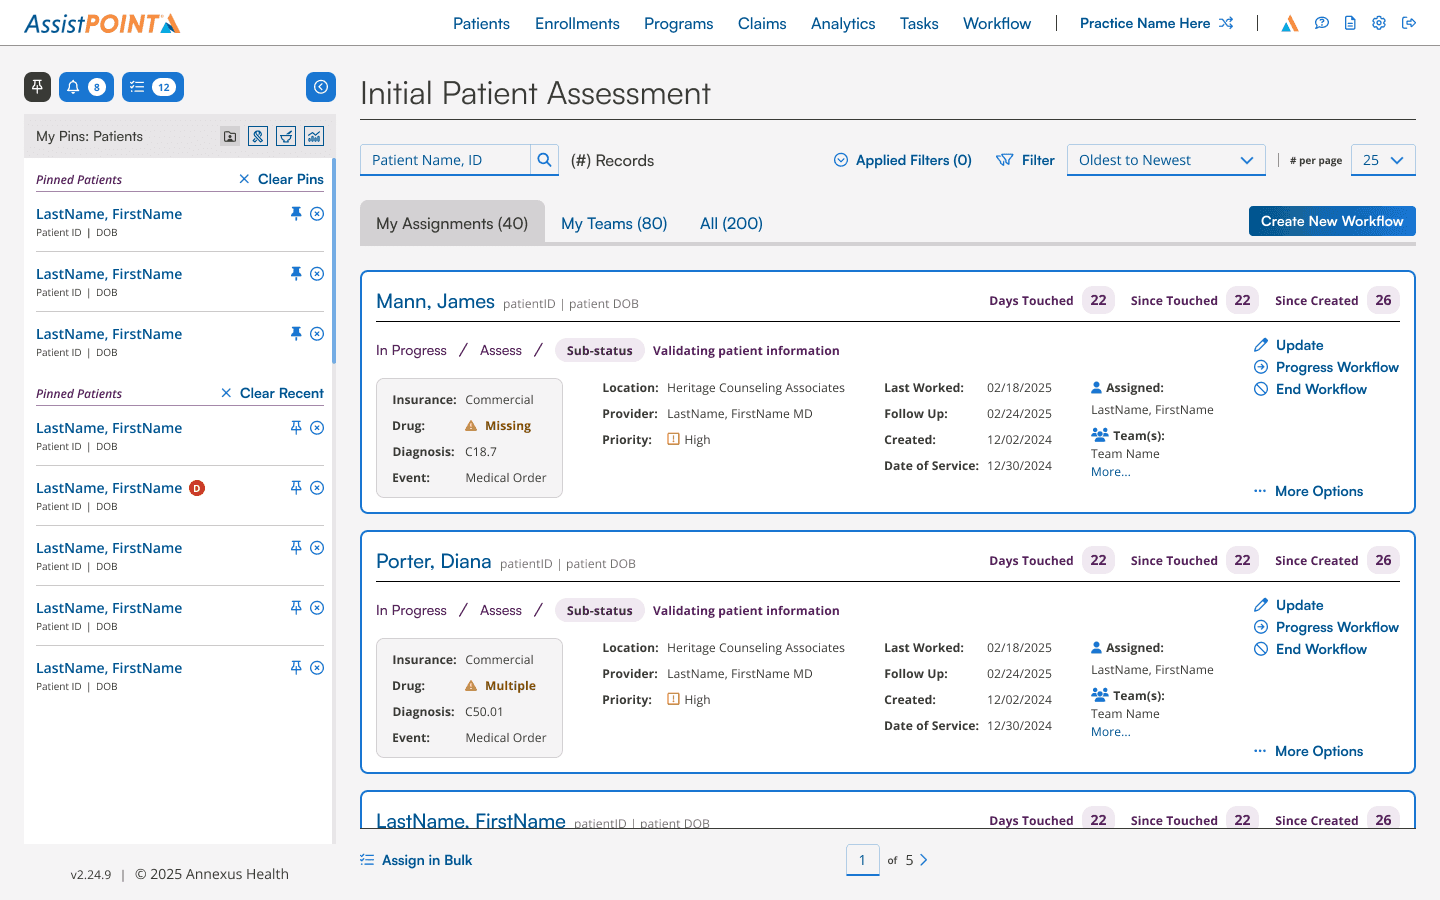Open the Oldest to Newest sort dropdown

[1166, 160]
